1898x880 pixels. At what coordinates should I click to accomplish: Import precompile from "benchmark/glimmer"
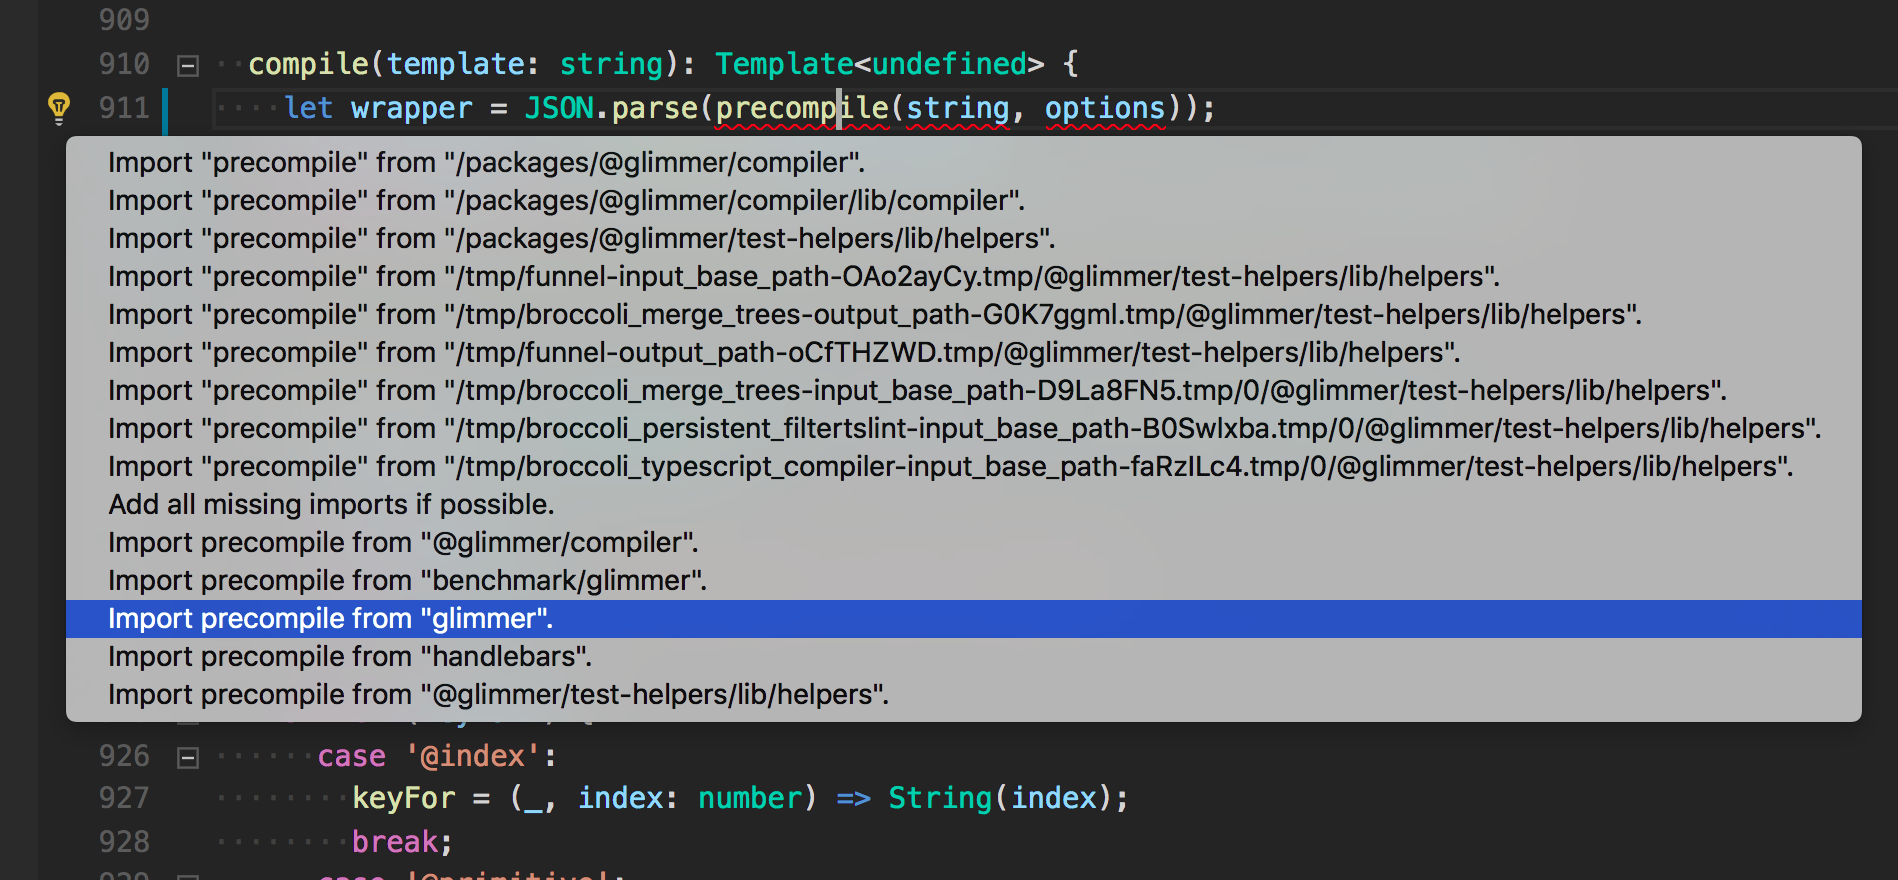(964, 580)
